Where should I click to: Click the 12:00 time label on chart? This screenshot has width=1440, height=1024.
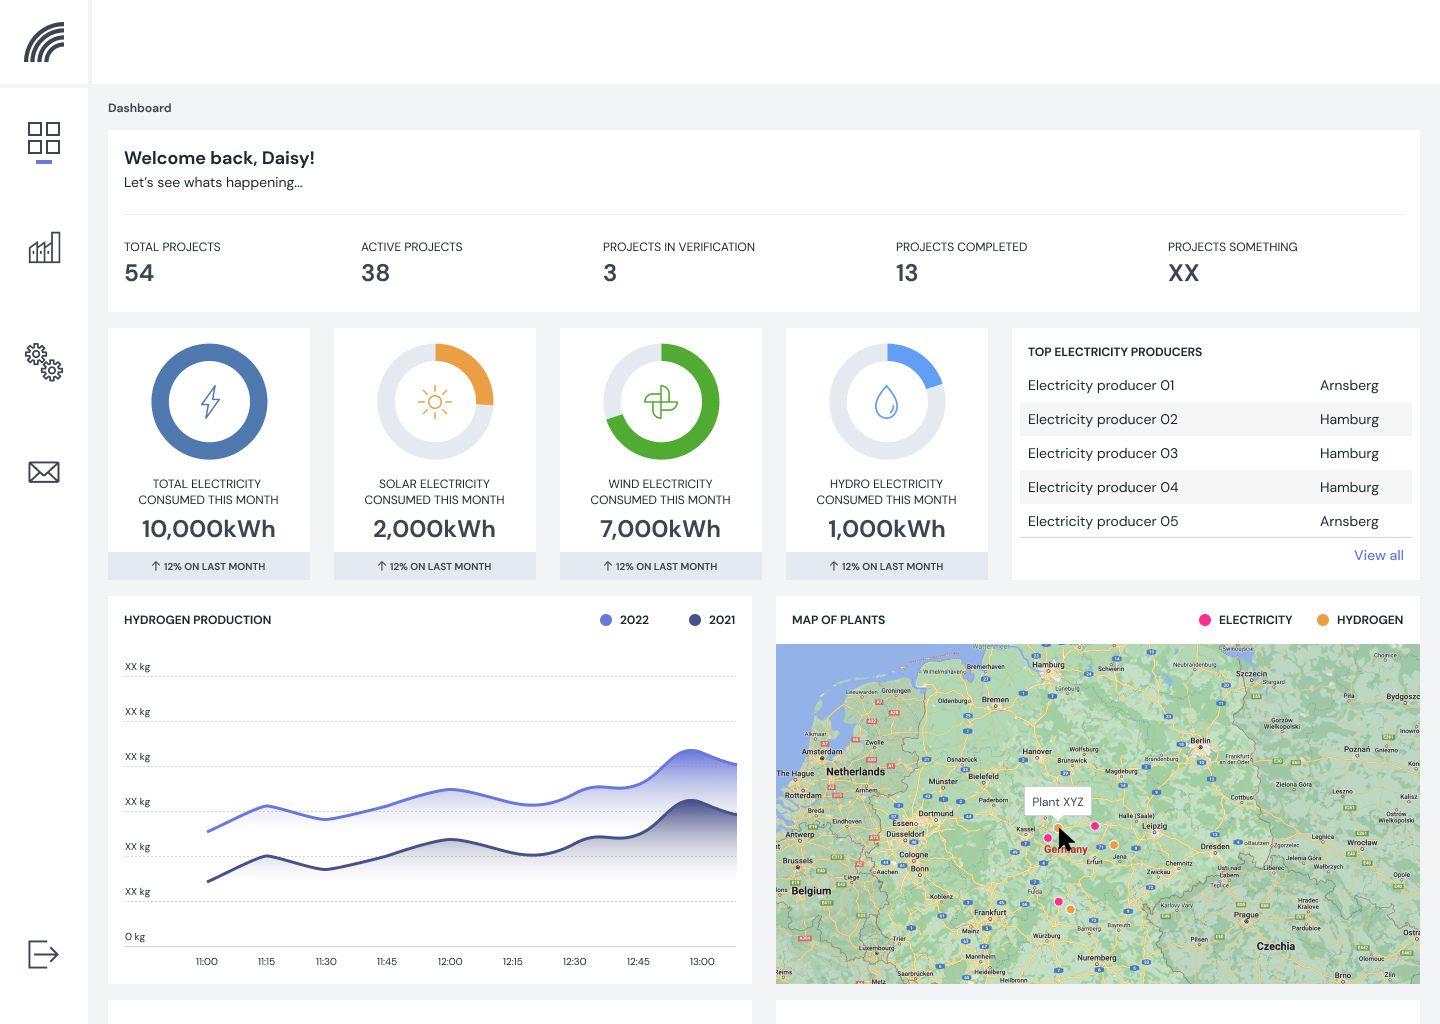[450, 962]
